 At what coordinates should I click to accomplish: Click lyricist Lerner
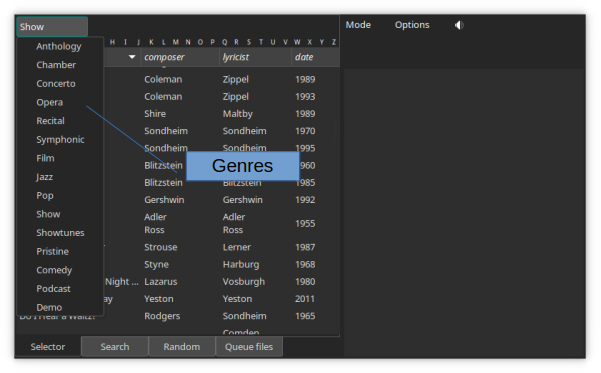[x=236, y=247]
